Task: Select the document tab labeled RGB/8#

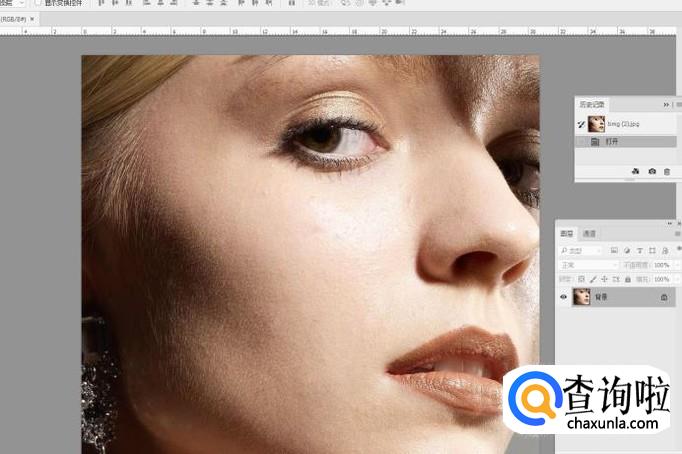Action: (13, 19)
